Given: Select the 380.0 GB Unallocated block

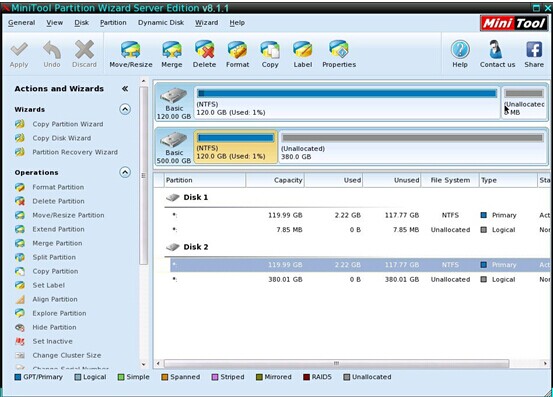Looking at the screenshot, I should pyautogui.click(x=413, y=147).
